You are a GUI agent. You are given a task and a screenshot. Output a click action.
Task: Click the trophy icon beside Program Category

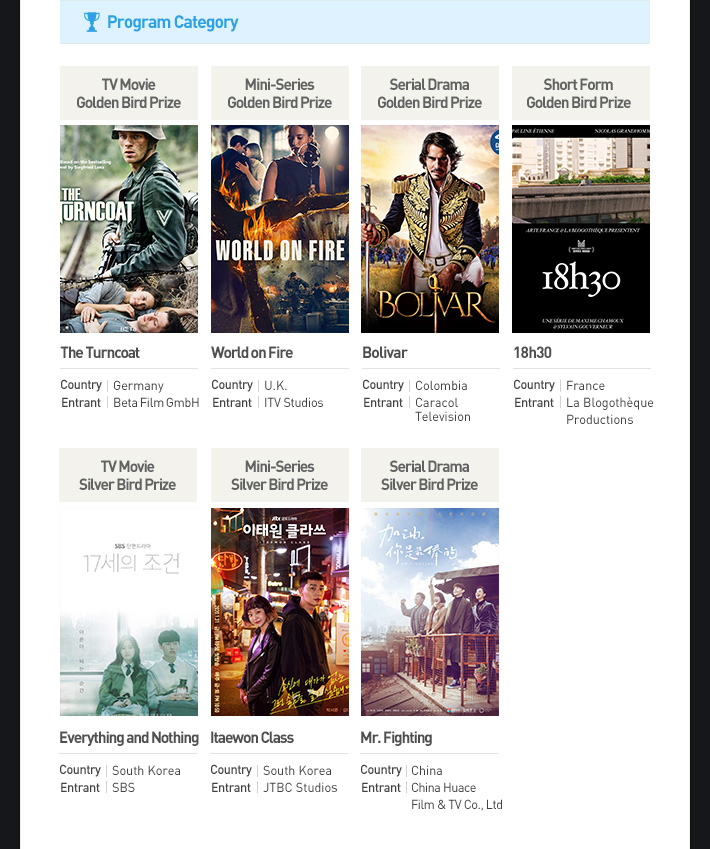[92, 22]
